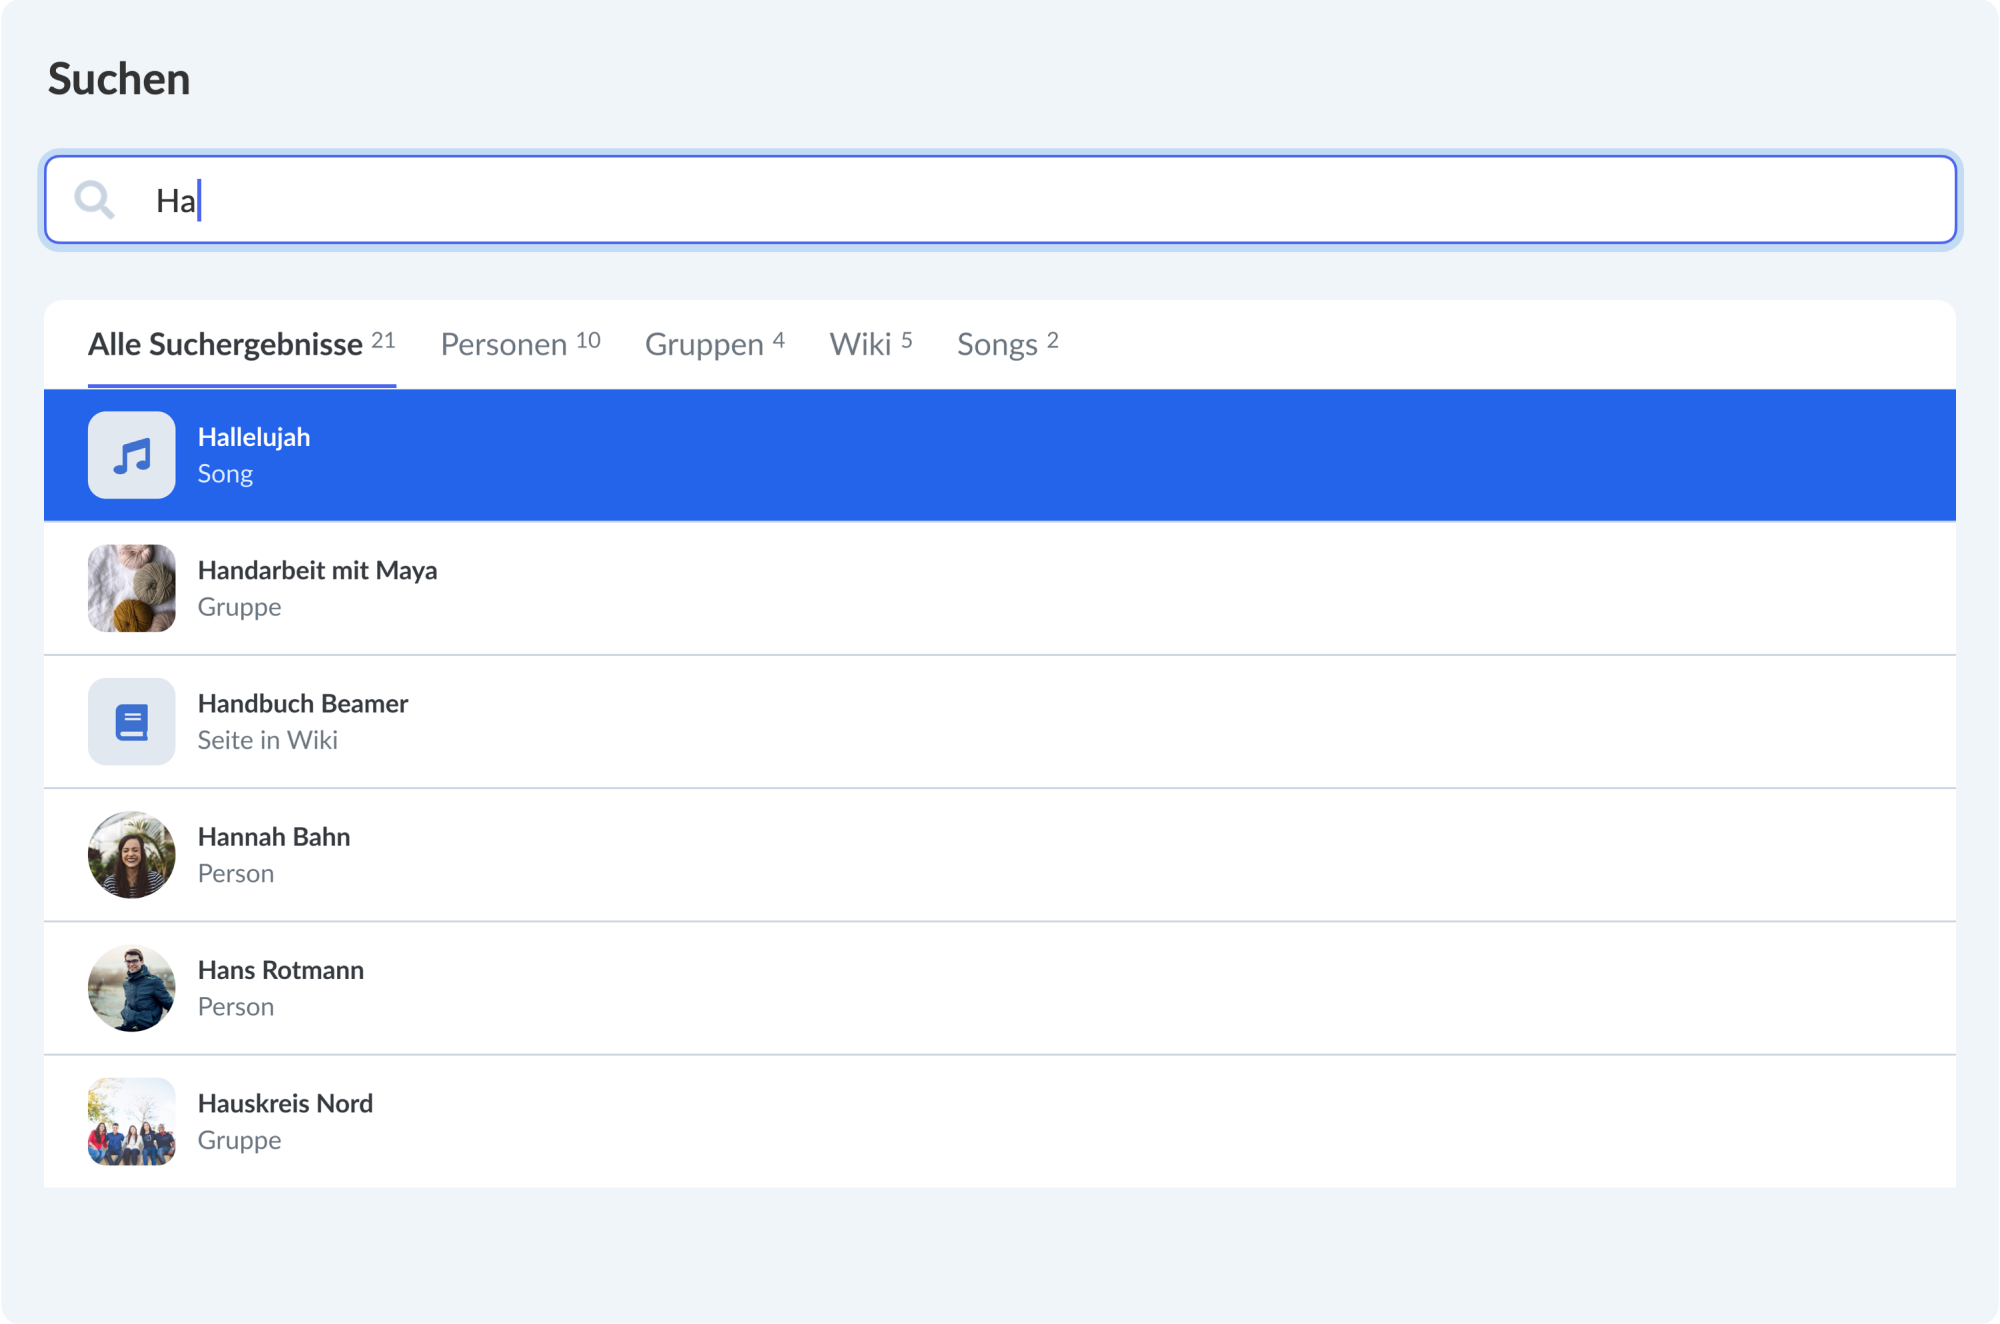Viewport: 2000px width, 1324px height.
Task: Open the Handbuch Beamer wiki page
Action: (303, 704)
